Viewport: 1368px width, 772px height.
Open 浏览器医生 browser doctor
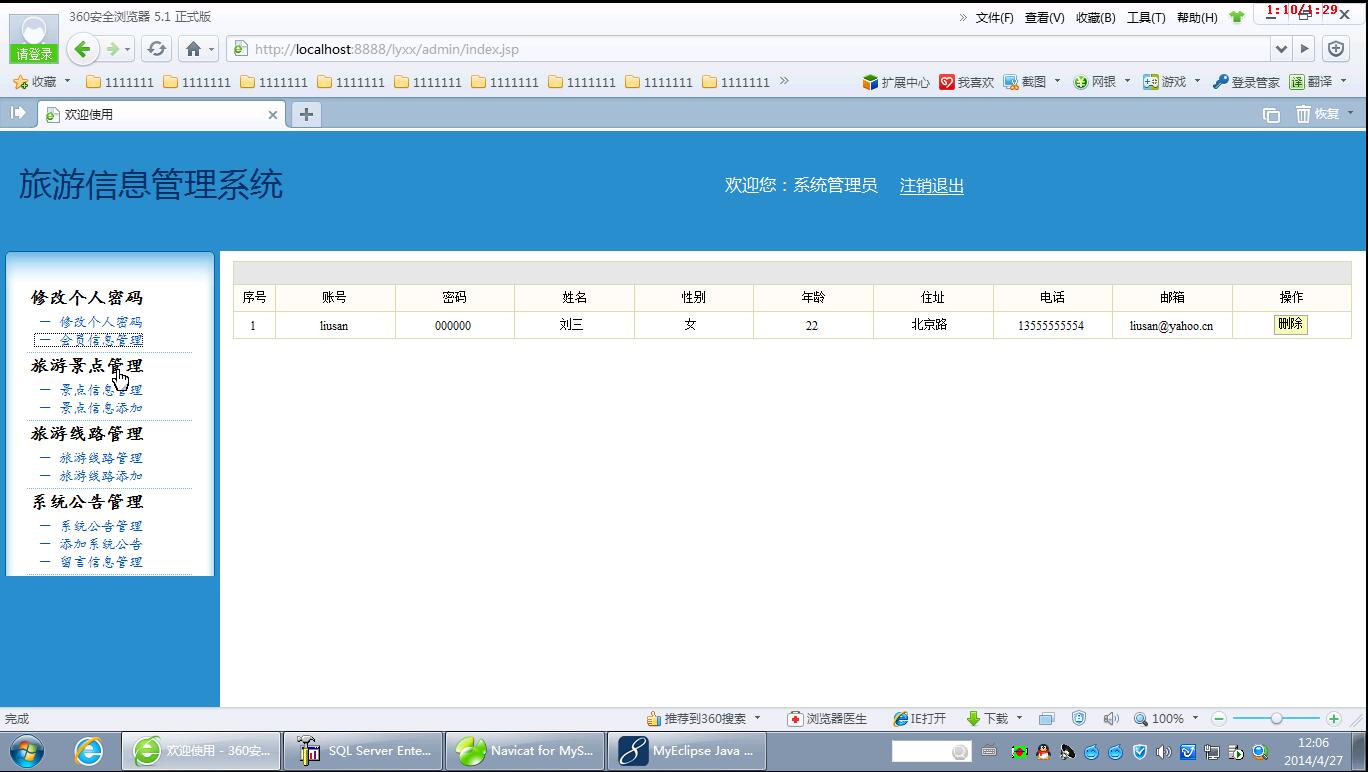pos(827,718)
